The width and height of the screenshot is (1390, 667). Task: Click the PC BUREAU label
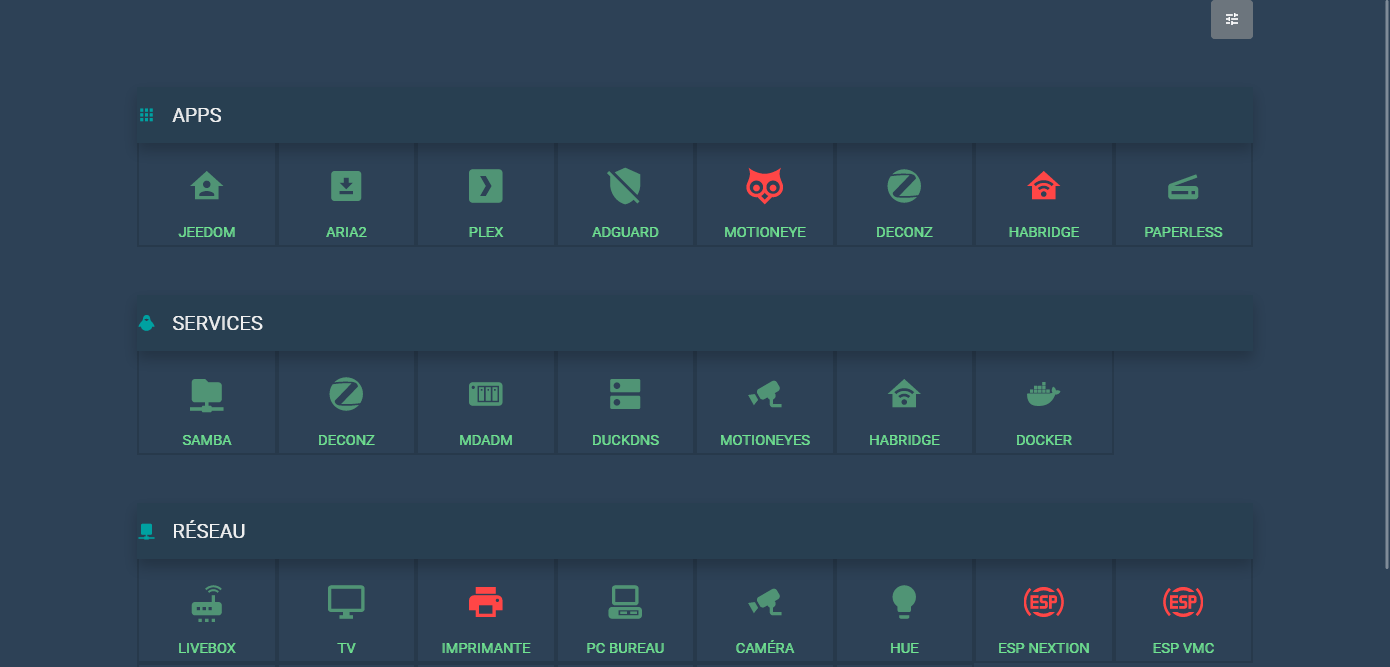625,648
